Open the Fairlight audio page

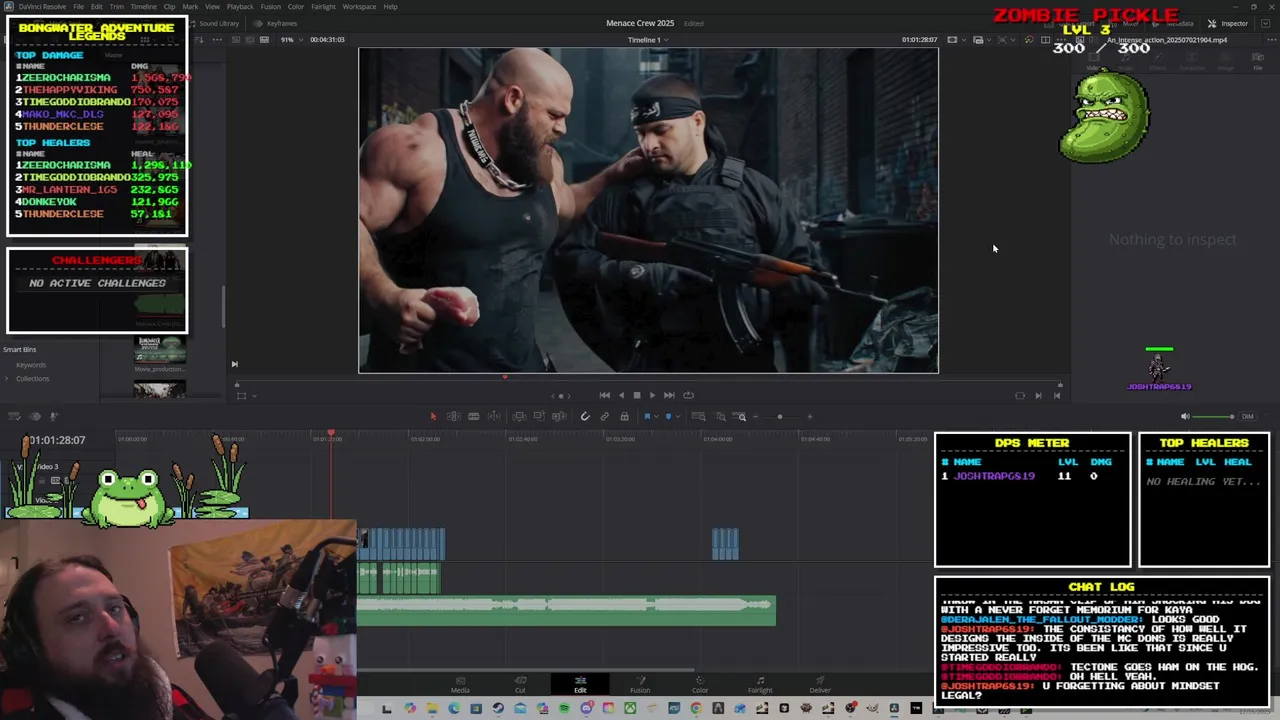[760, 685]
